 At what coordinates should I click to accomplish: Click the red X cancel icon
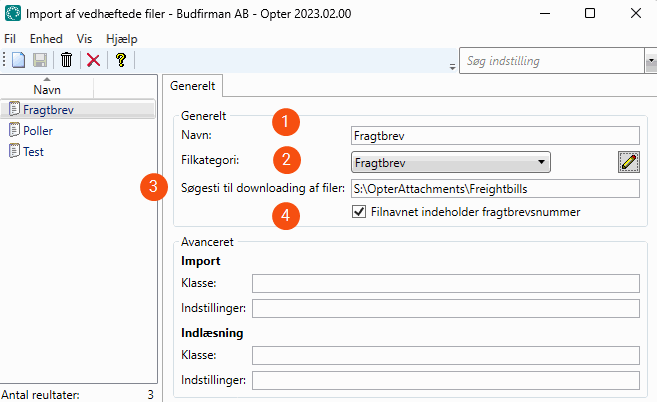click(x=93, y=60)
